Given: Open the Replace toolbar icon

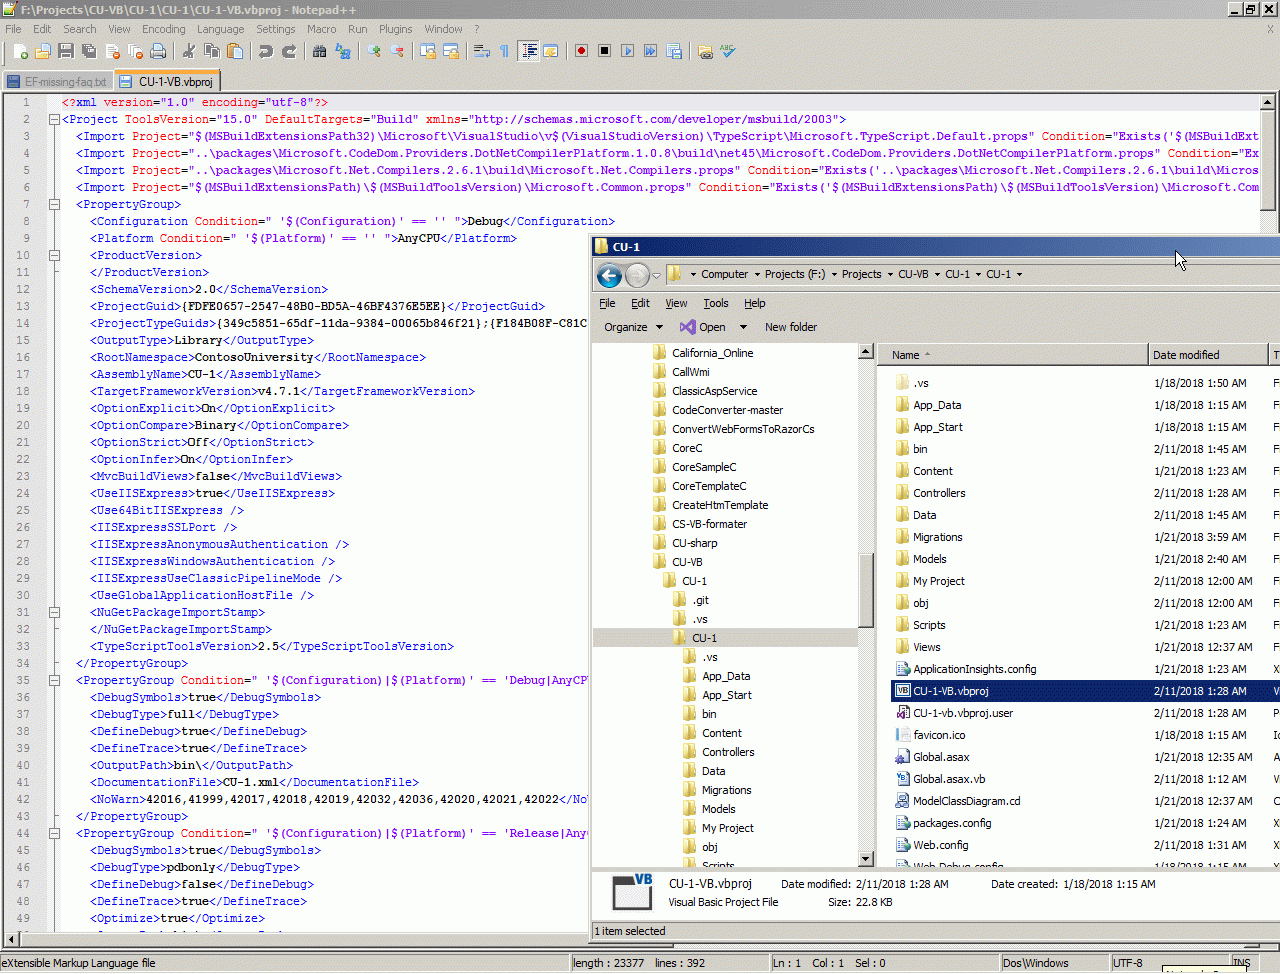Looking at the screenshot, I should pos(343,51).
